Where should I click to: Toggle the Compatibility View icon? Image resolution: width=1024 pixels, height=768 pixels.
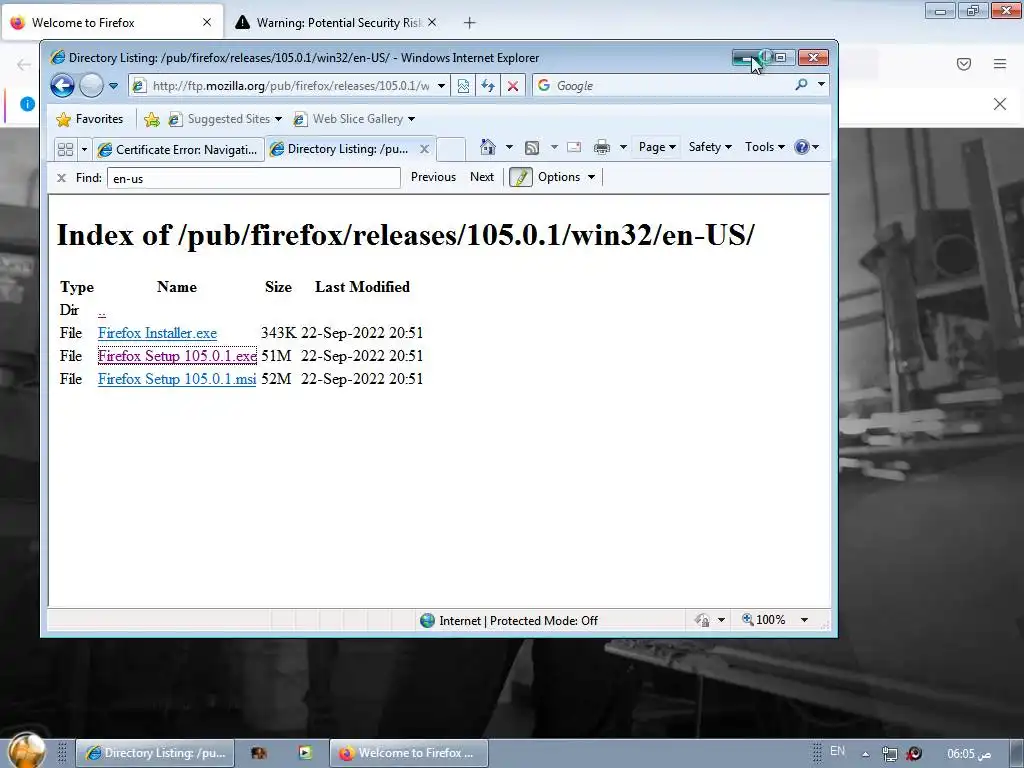(x=463, y=86)
